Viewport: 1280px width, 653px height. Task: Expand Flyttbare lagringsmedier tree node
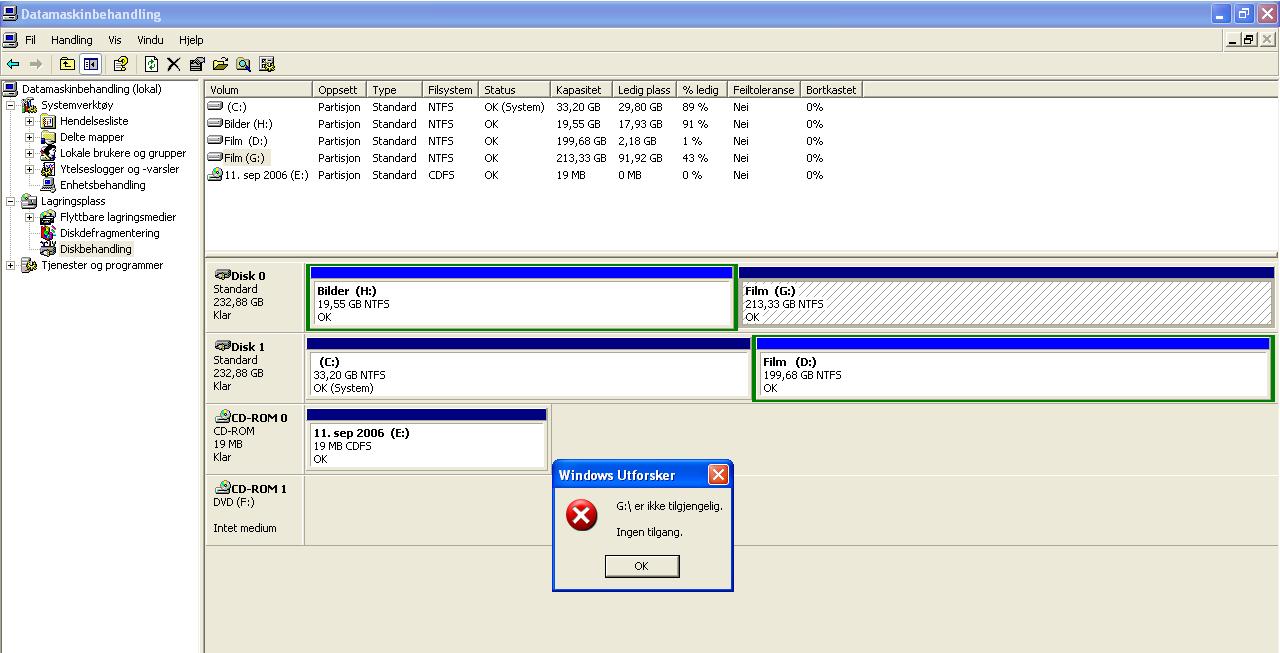pyautogui.click(x=30, y=217)
